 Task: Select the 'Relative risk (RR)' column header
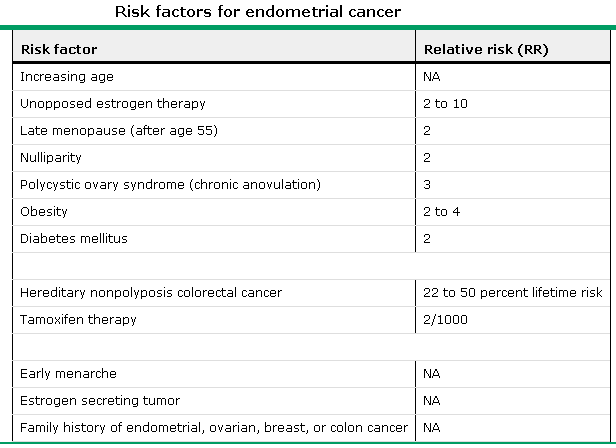(x=486, y=50)
